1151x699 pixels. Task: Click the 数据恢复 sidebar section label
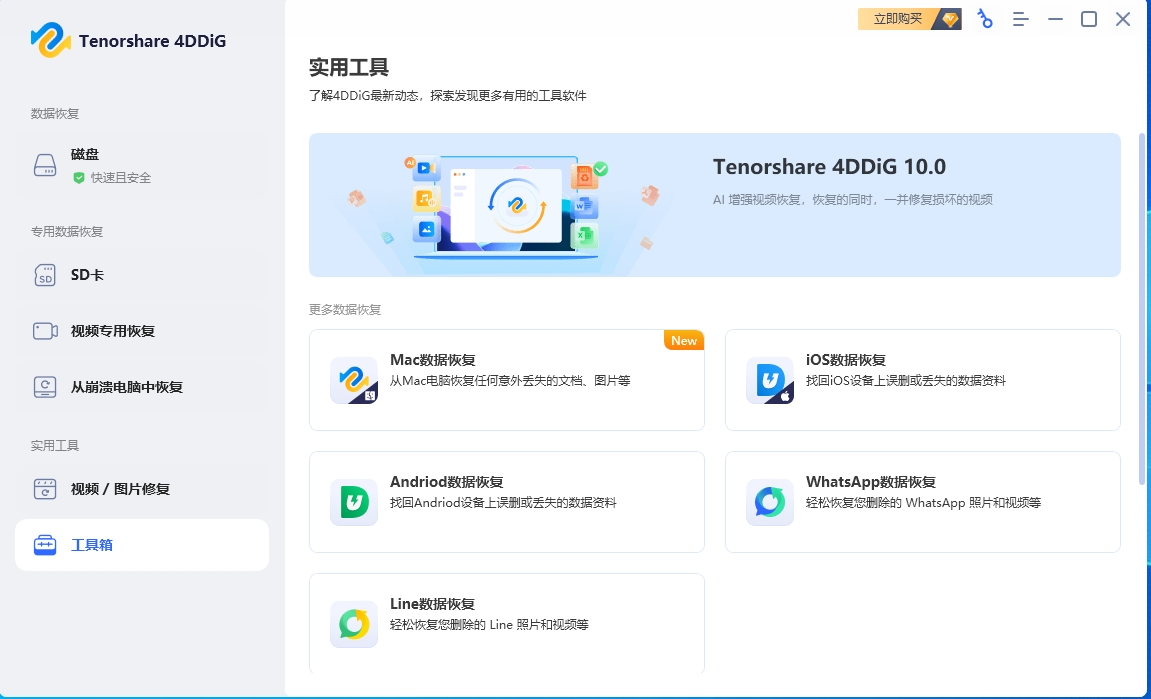click(x=55, y=114)
